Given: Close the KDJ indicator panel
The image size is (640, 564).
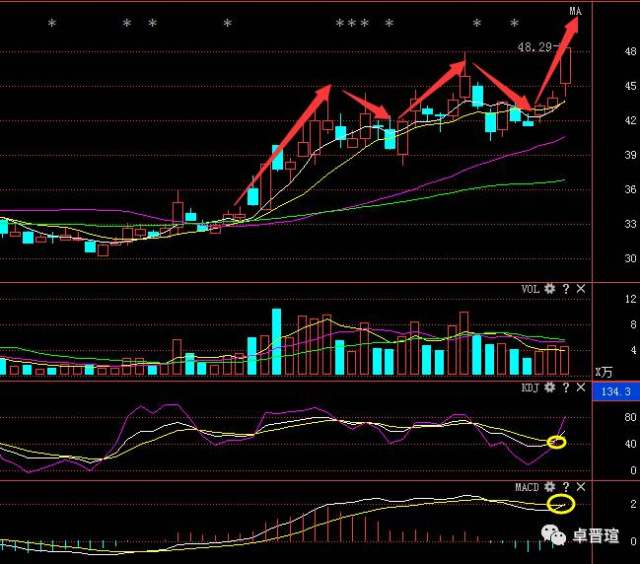Looking at the screenshot, I should 581,387.
